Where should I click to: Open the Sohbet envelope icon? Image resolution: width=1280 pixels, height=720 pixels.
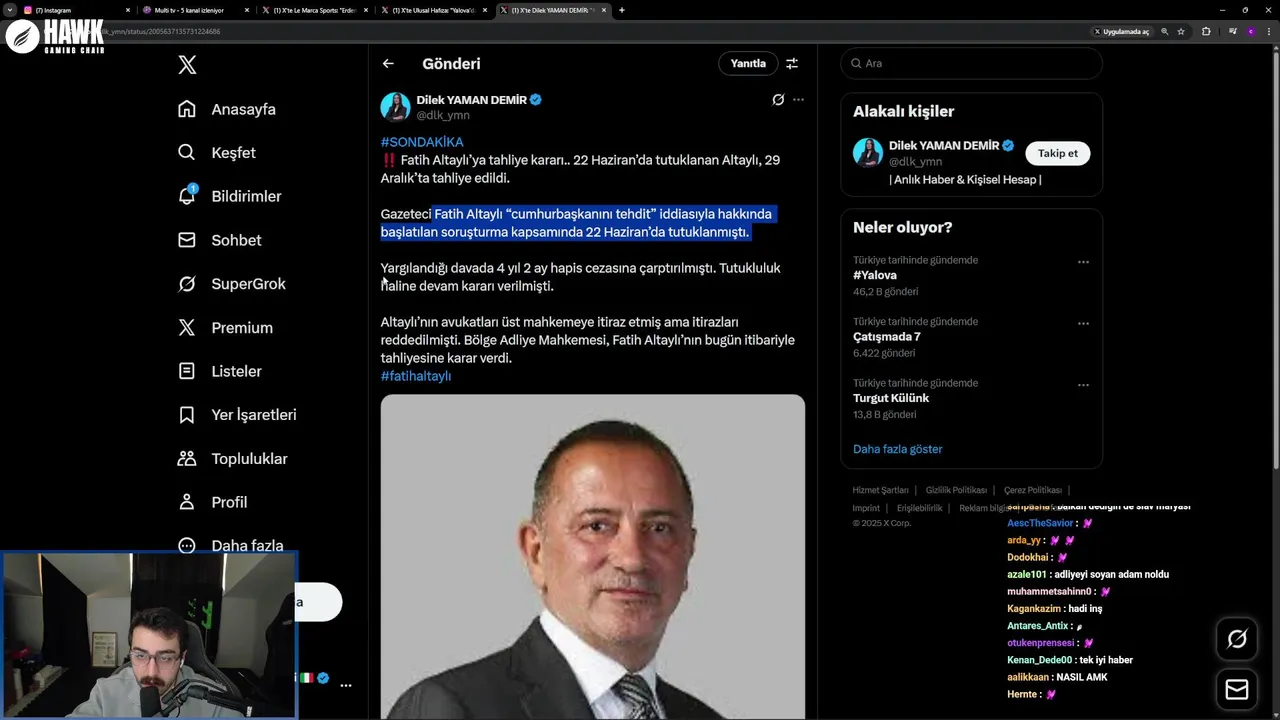point(187,240)
